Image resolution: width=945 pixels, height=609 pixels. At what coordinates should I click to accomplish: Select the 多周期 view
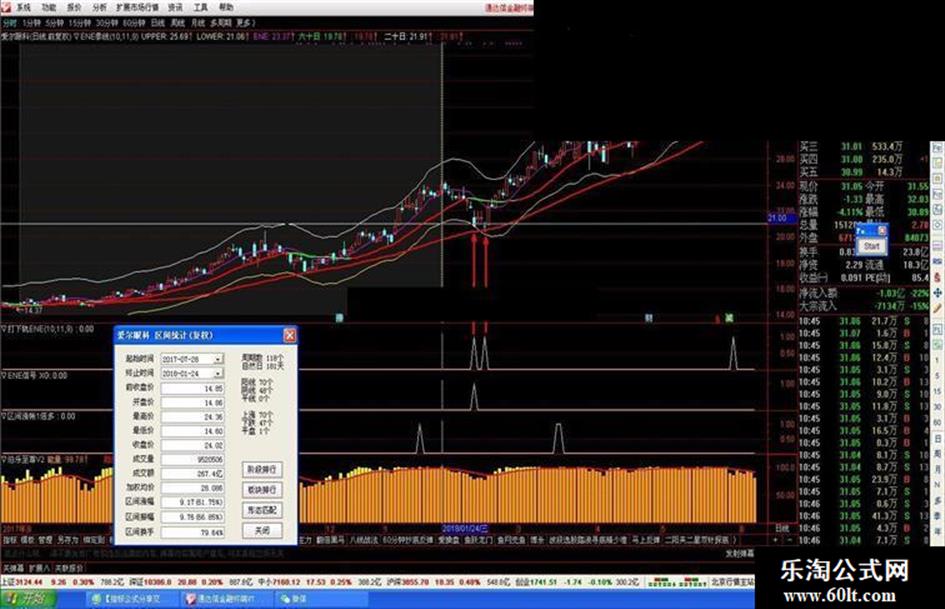click(221, 23)
